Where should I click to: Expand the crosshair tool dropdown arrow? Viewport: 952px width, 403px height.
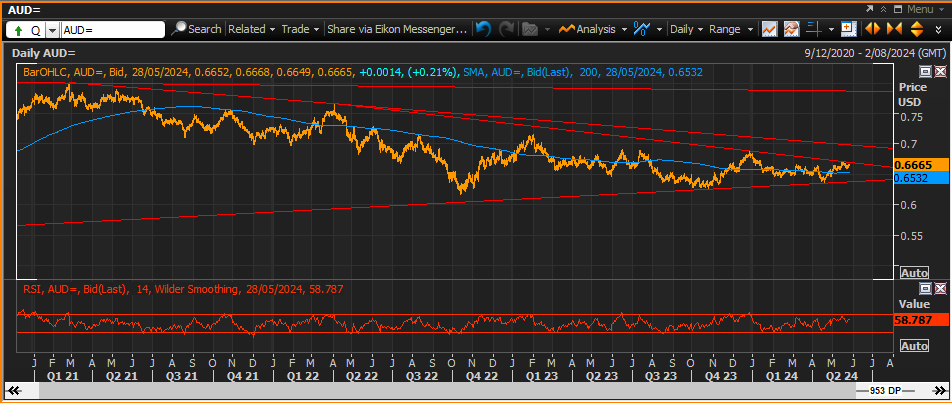pos(831,29)
